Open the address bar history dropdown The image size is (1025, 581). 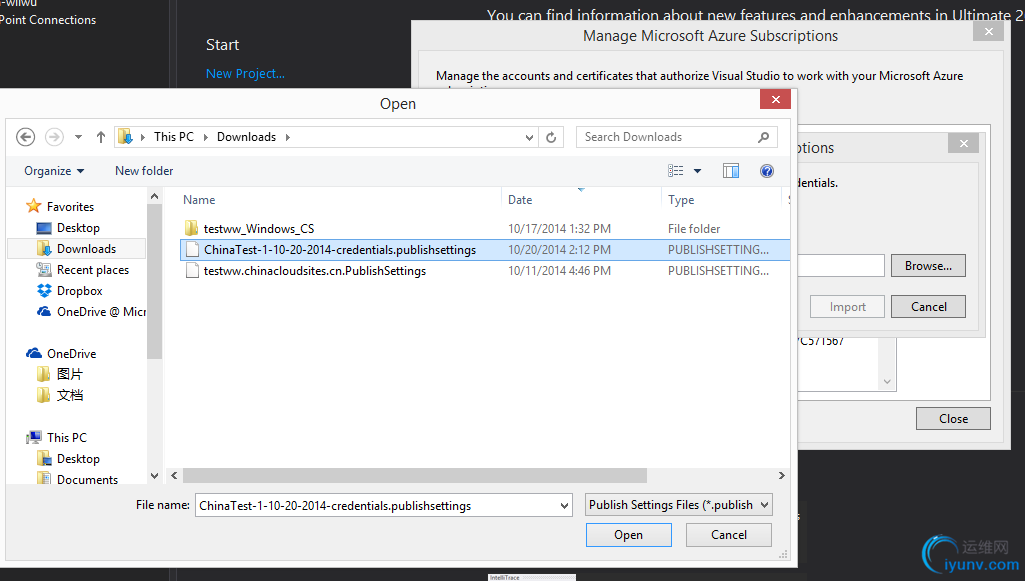[x=529, y=137]
